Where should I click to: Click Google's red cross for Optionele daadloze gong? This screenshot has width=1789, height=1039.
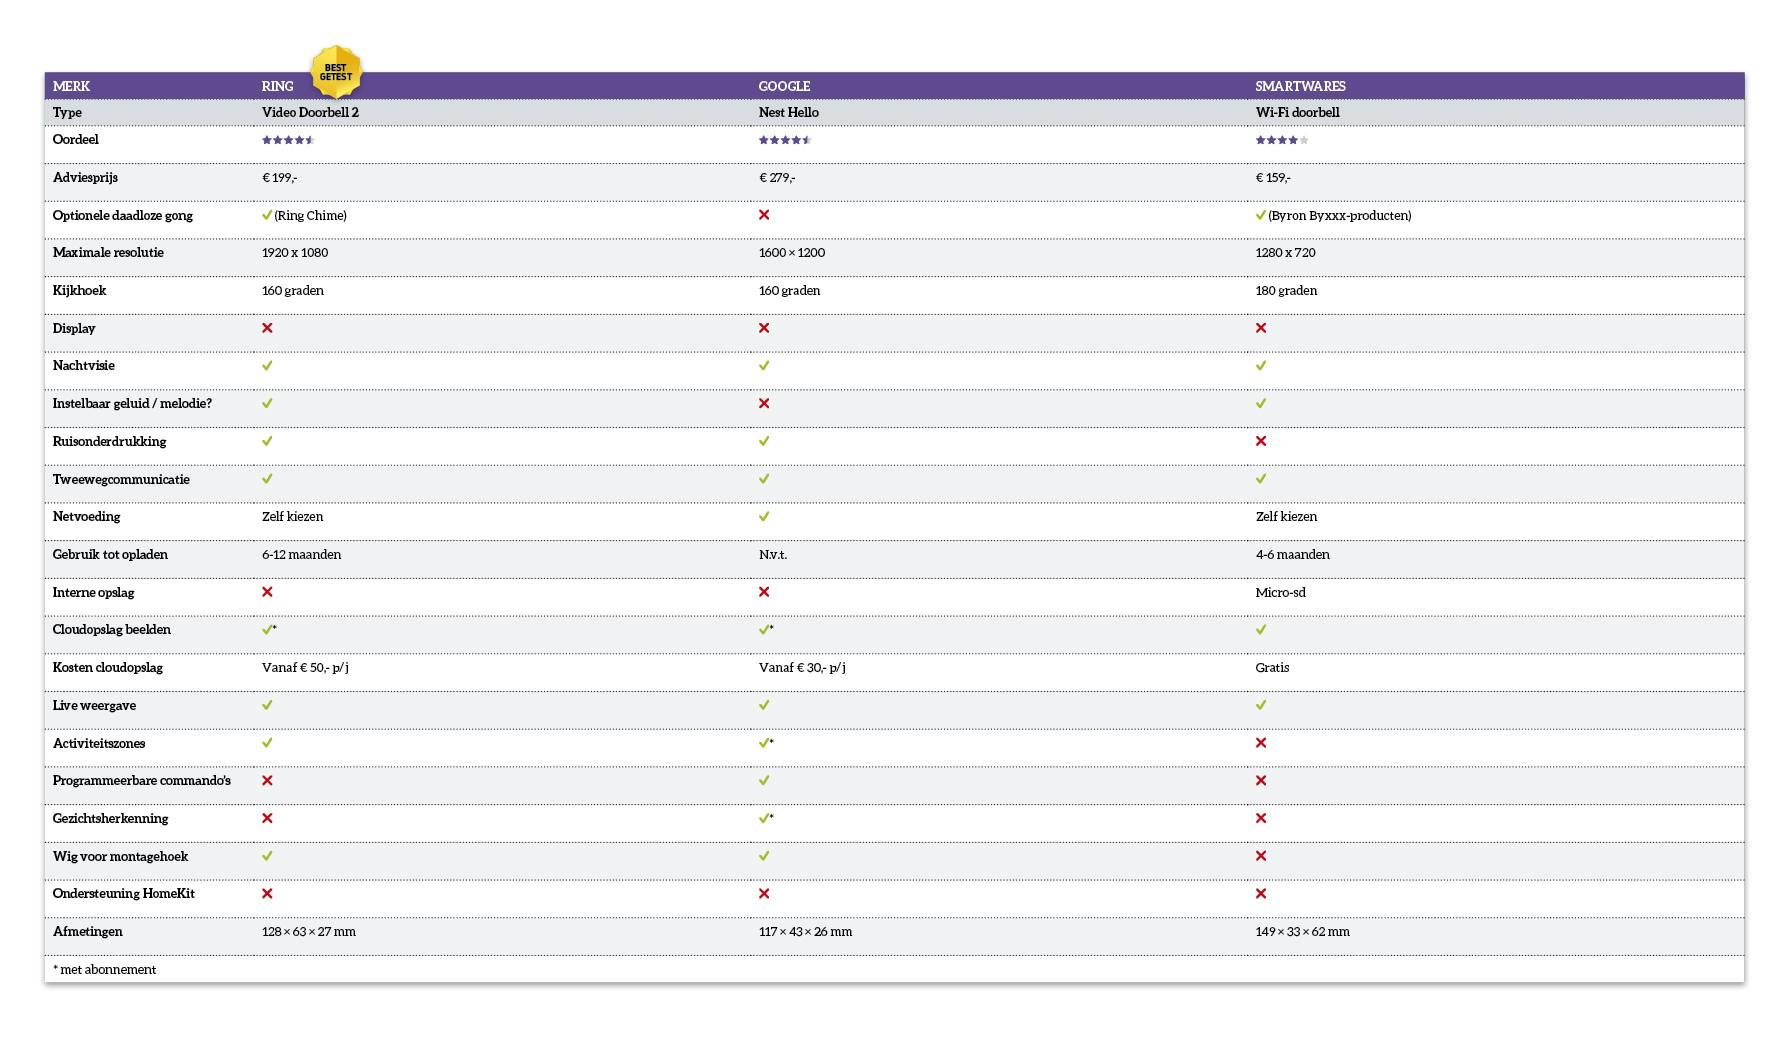[764, 215]
